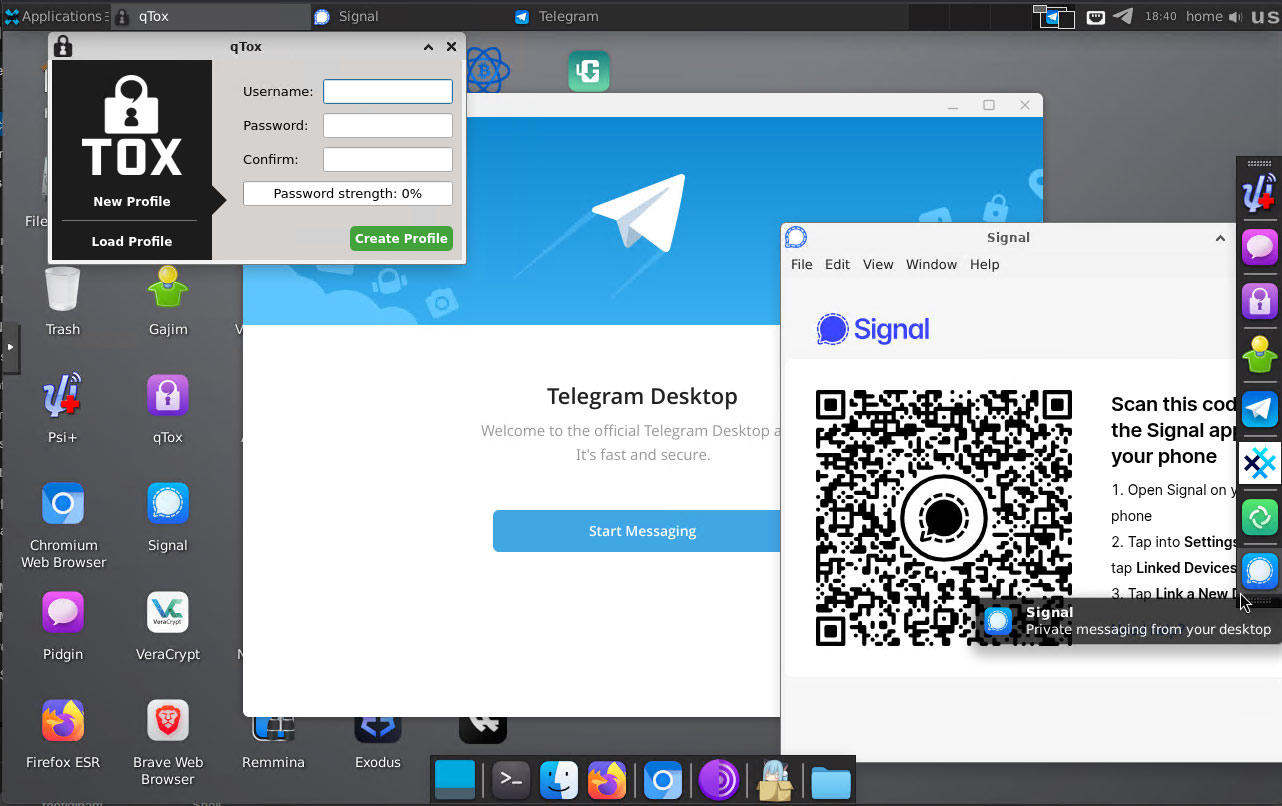Click Telegram icon in right side panel
The image size is (1282, 806).
(1259, 409)
